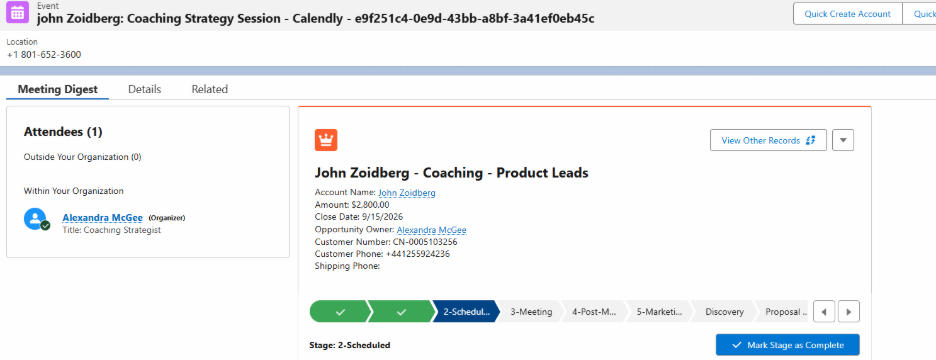Select the 3-Meeting stage in path

coord(531,312)
